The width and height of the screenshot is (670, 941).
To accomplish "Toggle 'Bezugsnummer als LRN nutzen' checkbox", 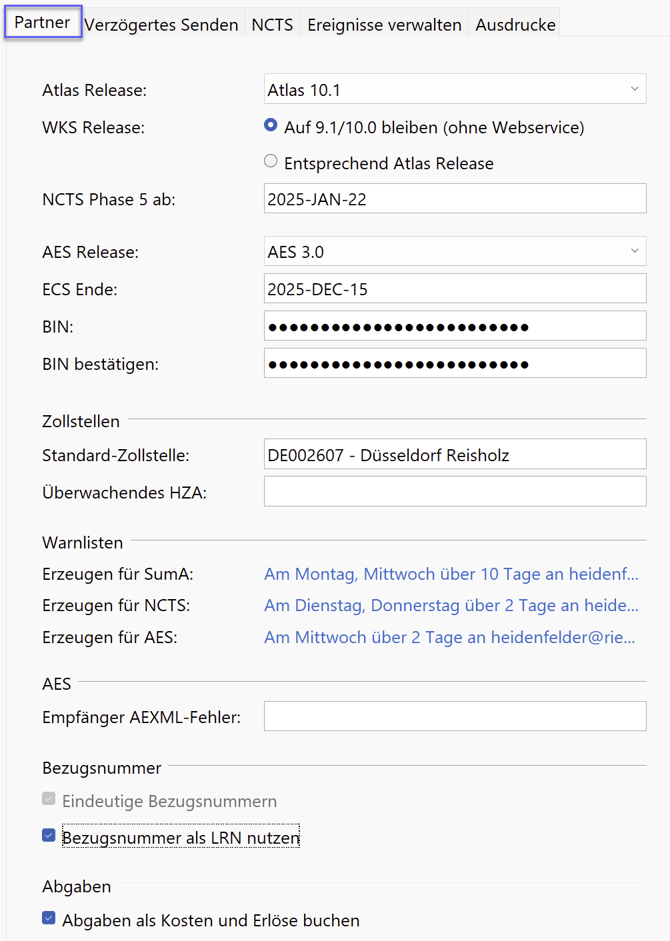I will tap(49, 836).
